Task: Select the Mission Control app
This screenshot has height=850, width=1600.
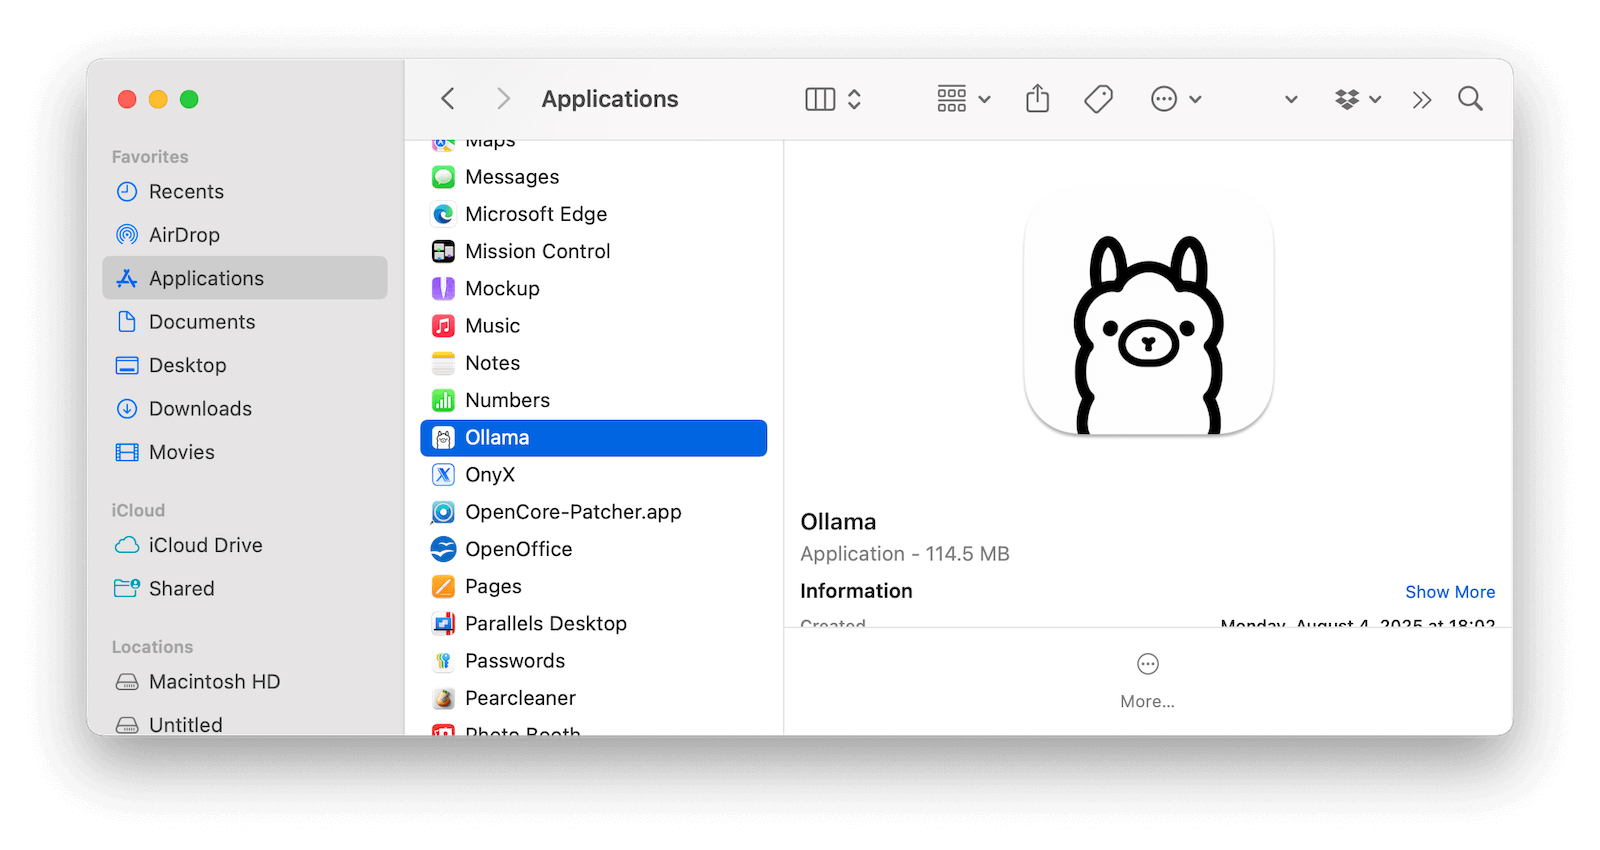Action: [x=594, y=251]
